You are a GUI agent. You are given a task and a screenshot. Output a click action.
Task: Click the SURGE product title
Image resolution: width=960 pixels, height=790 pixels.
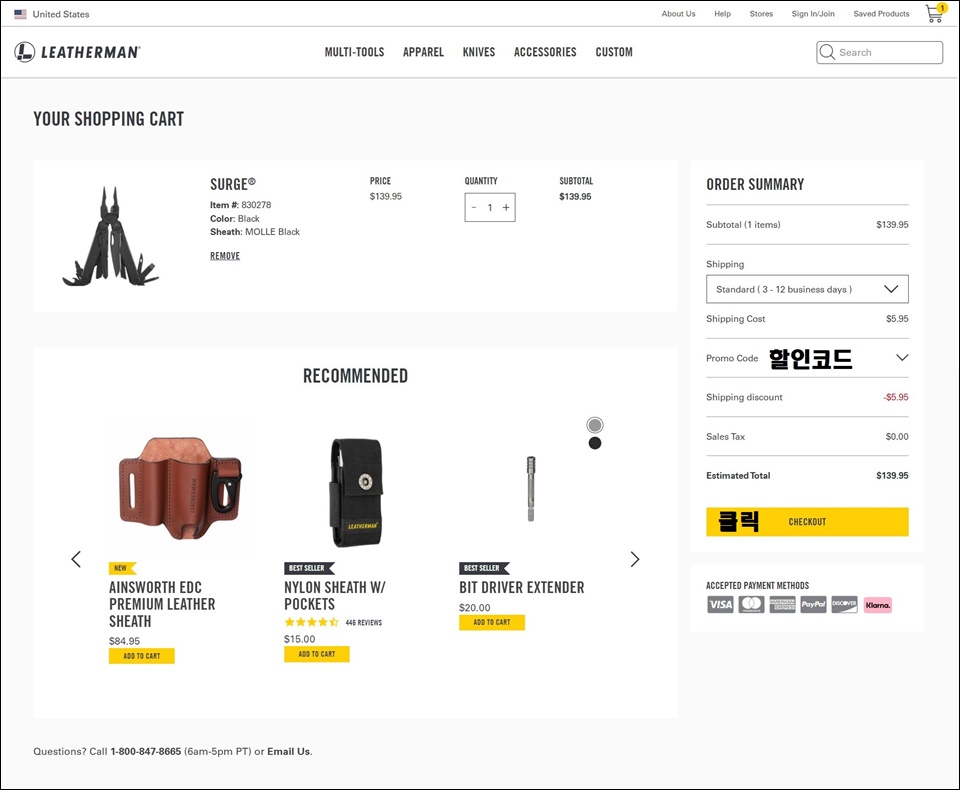233,184
